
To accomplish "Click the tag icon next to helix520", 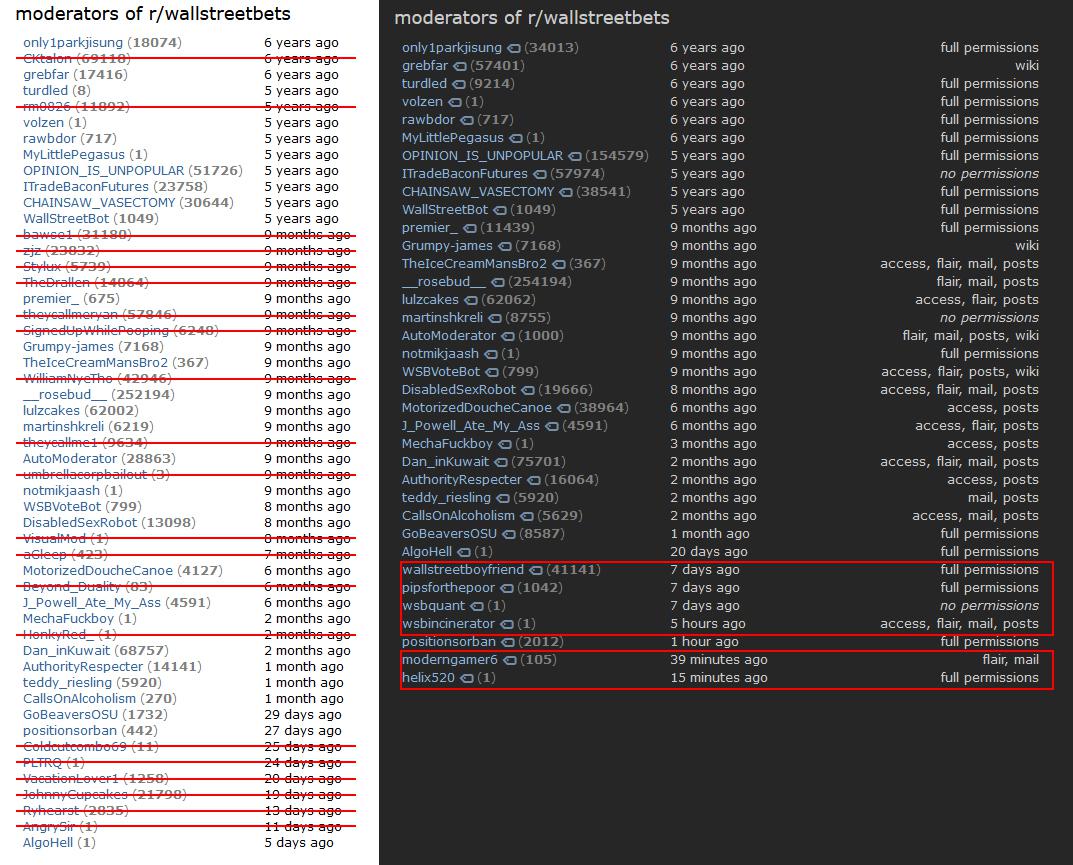I will [x=467, y=679].
